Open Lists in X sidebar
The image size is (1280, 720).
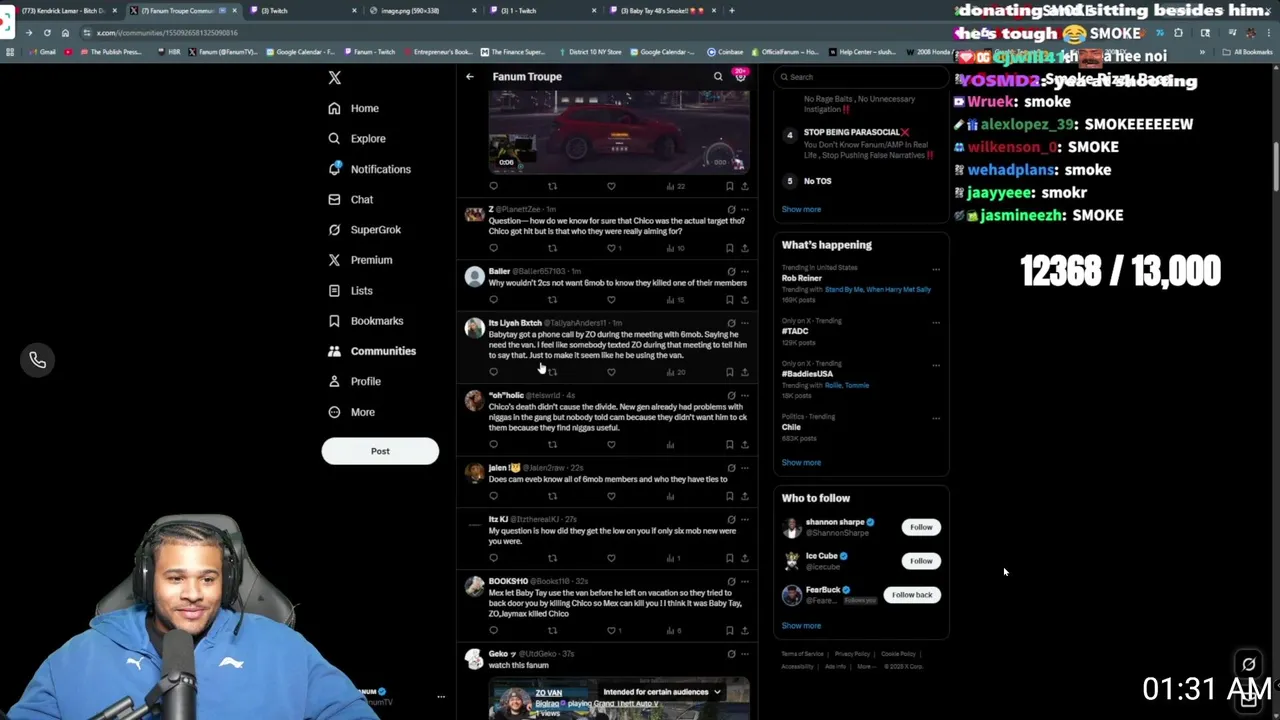pos(350,291)
